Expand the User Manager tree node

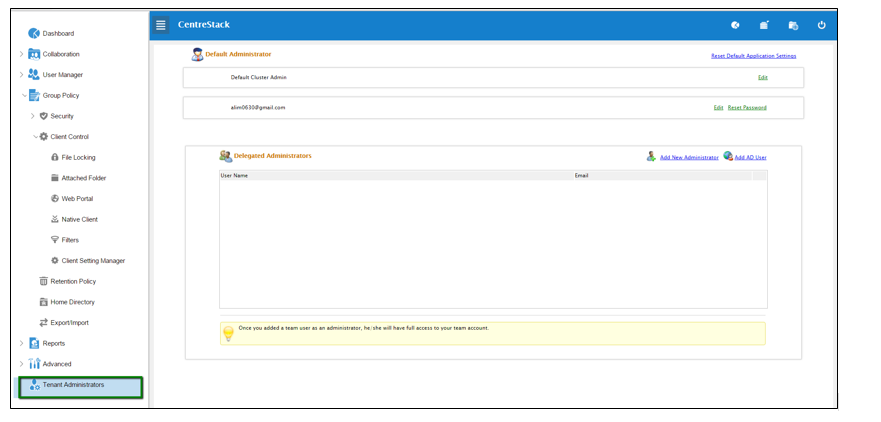pos(21,75)
